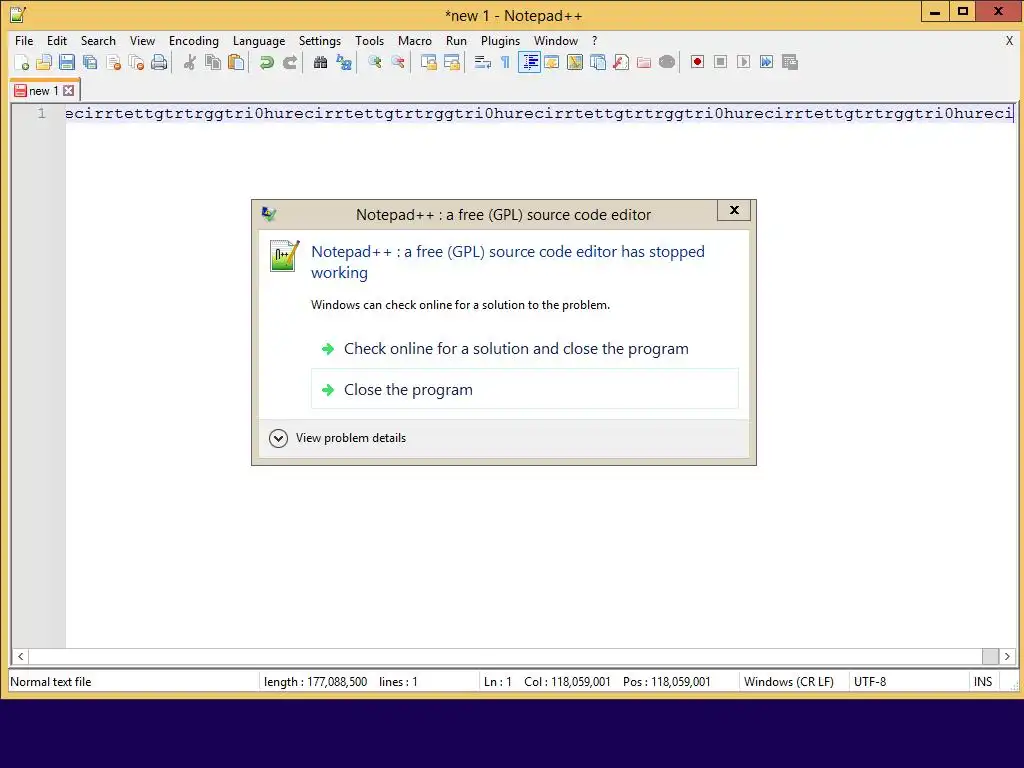1024x768 pixels.
Task: Open the Language menu
Action: click(x=259, y=40)
